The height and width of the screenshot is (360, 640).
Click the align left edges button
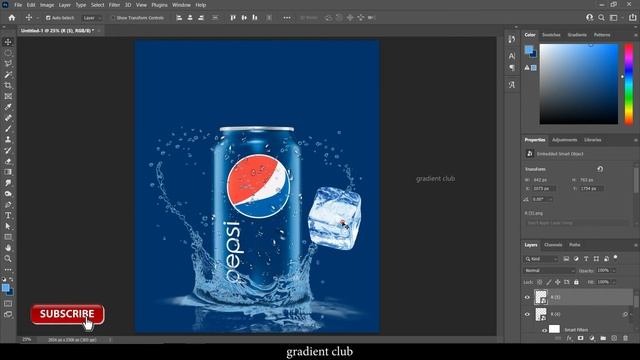(179, 18)
